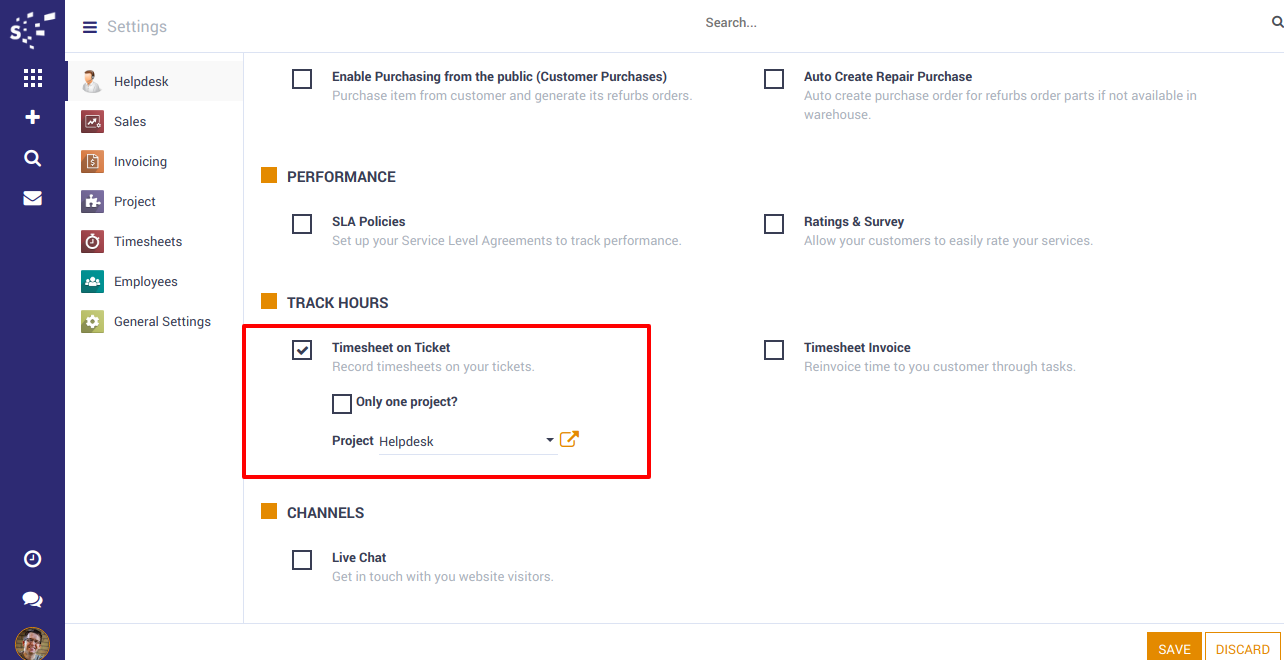Open the Invoicing settings tab
Screen dimensions: 1284x660
140,161
